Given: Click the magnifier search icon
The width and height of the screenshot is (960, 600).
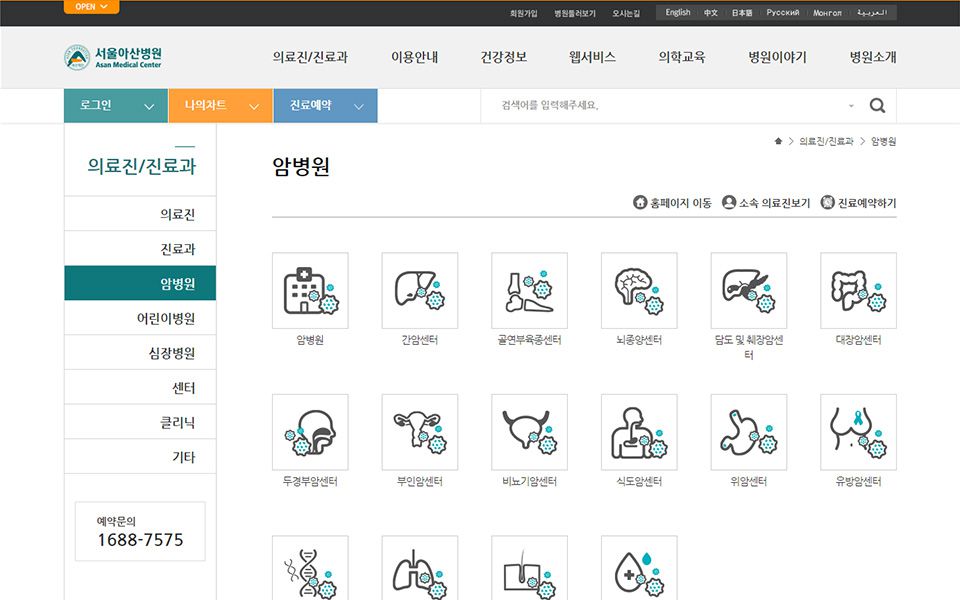Looking at the screenshot, I should tap(877, 106).
